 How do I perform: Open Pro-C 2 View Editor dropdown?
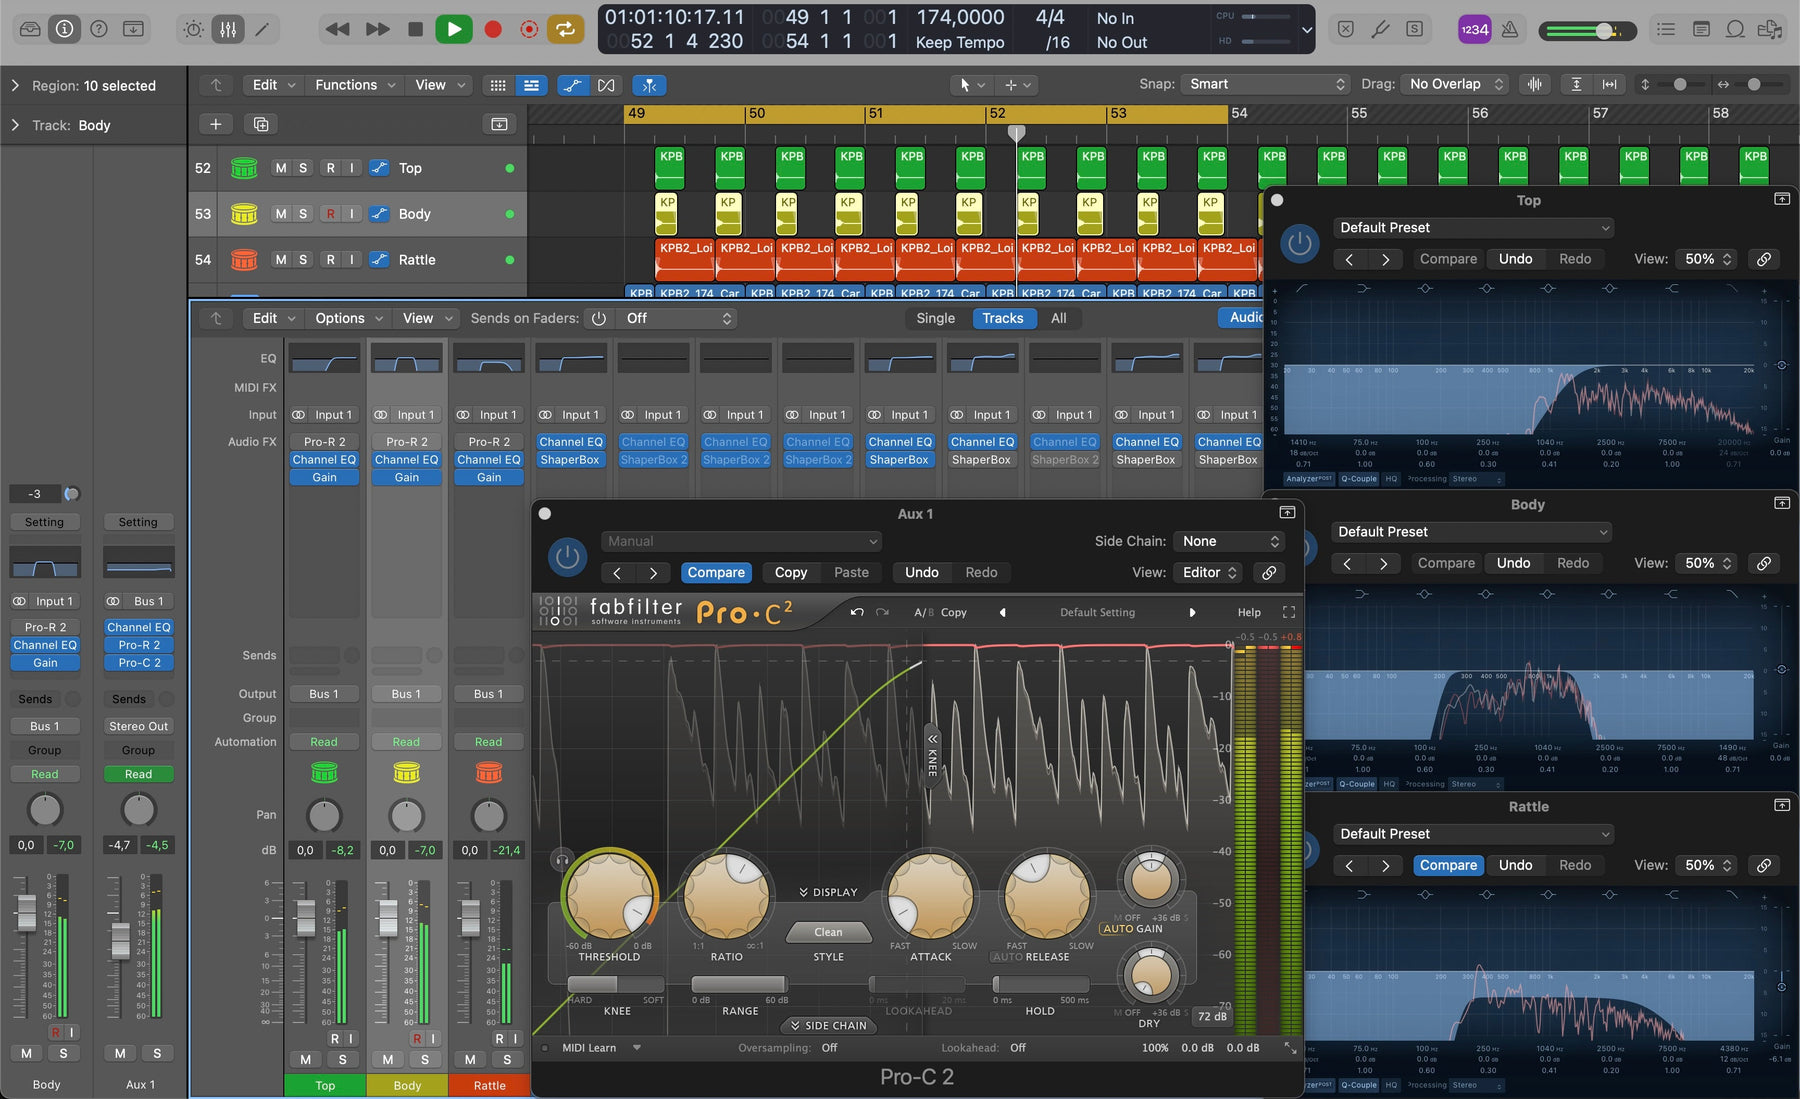(1208, 572)
